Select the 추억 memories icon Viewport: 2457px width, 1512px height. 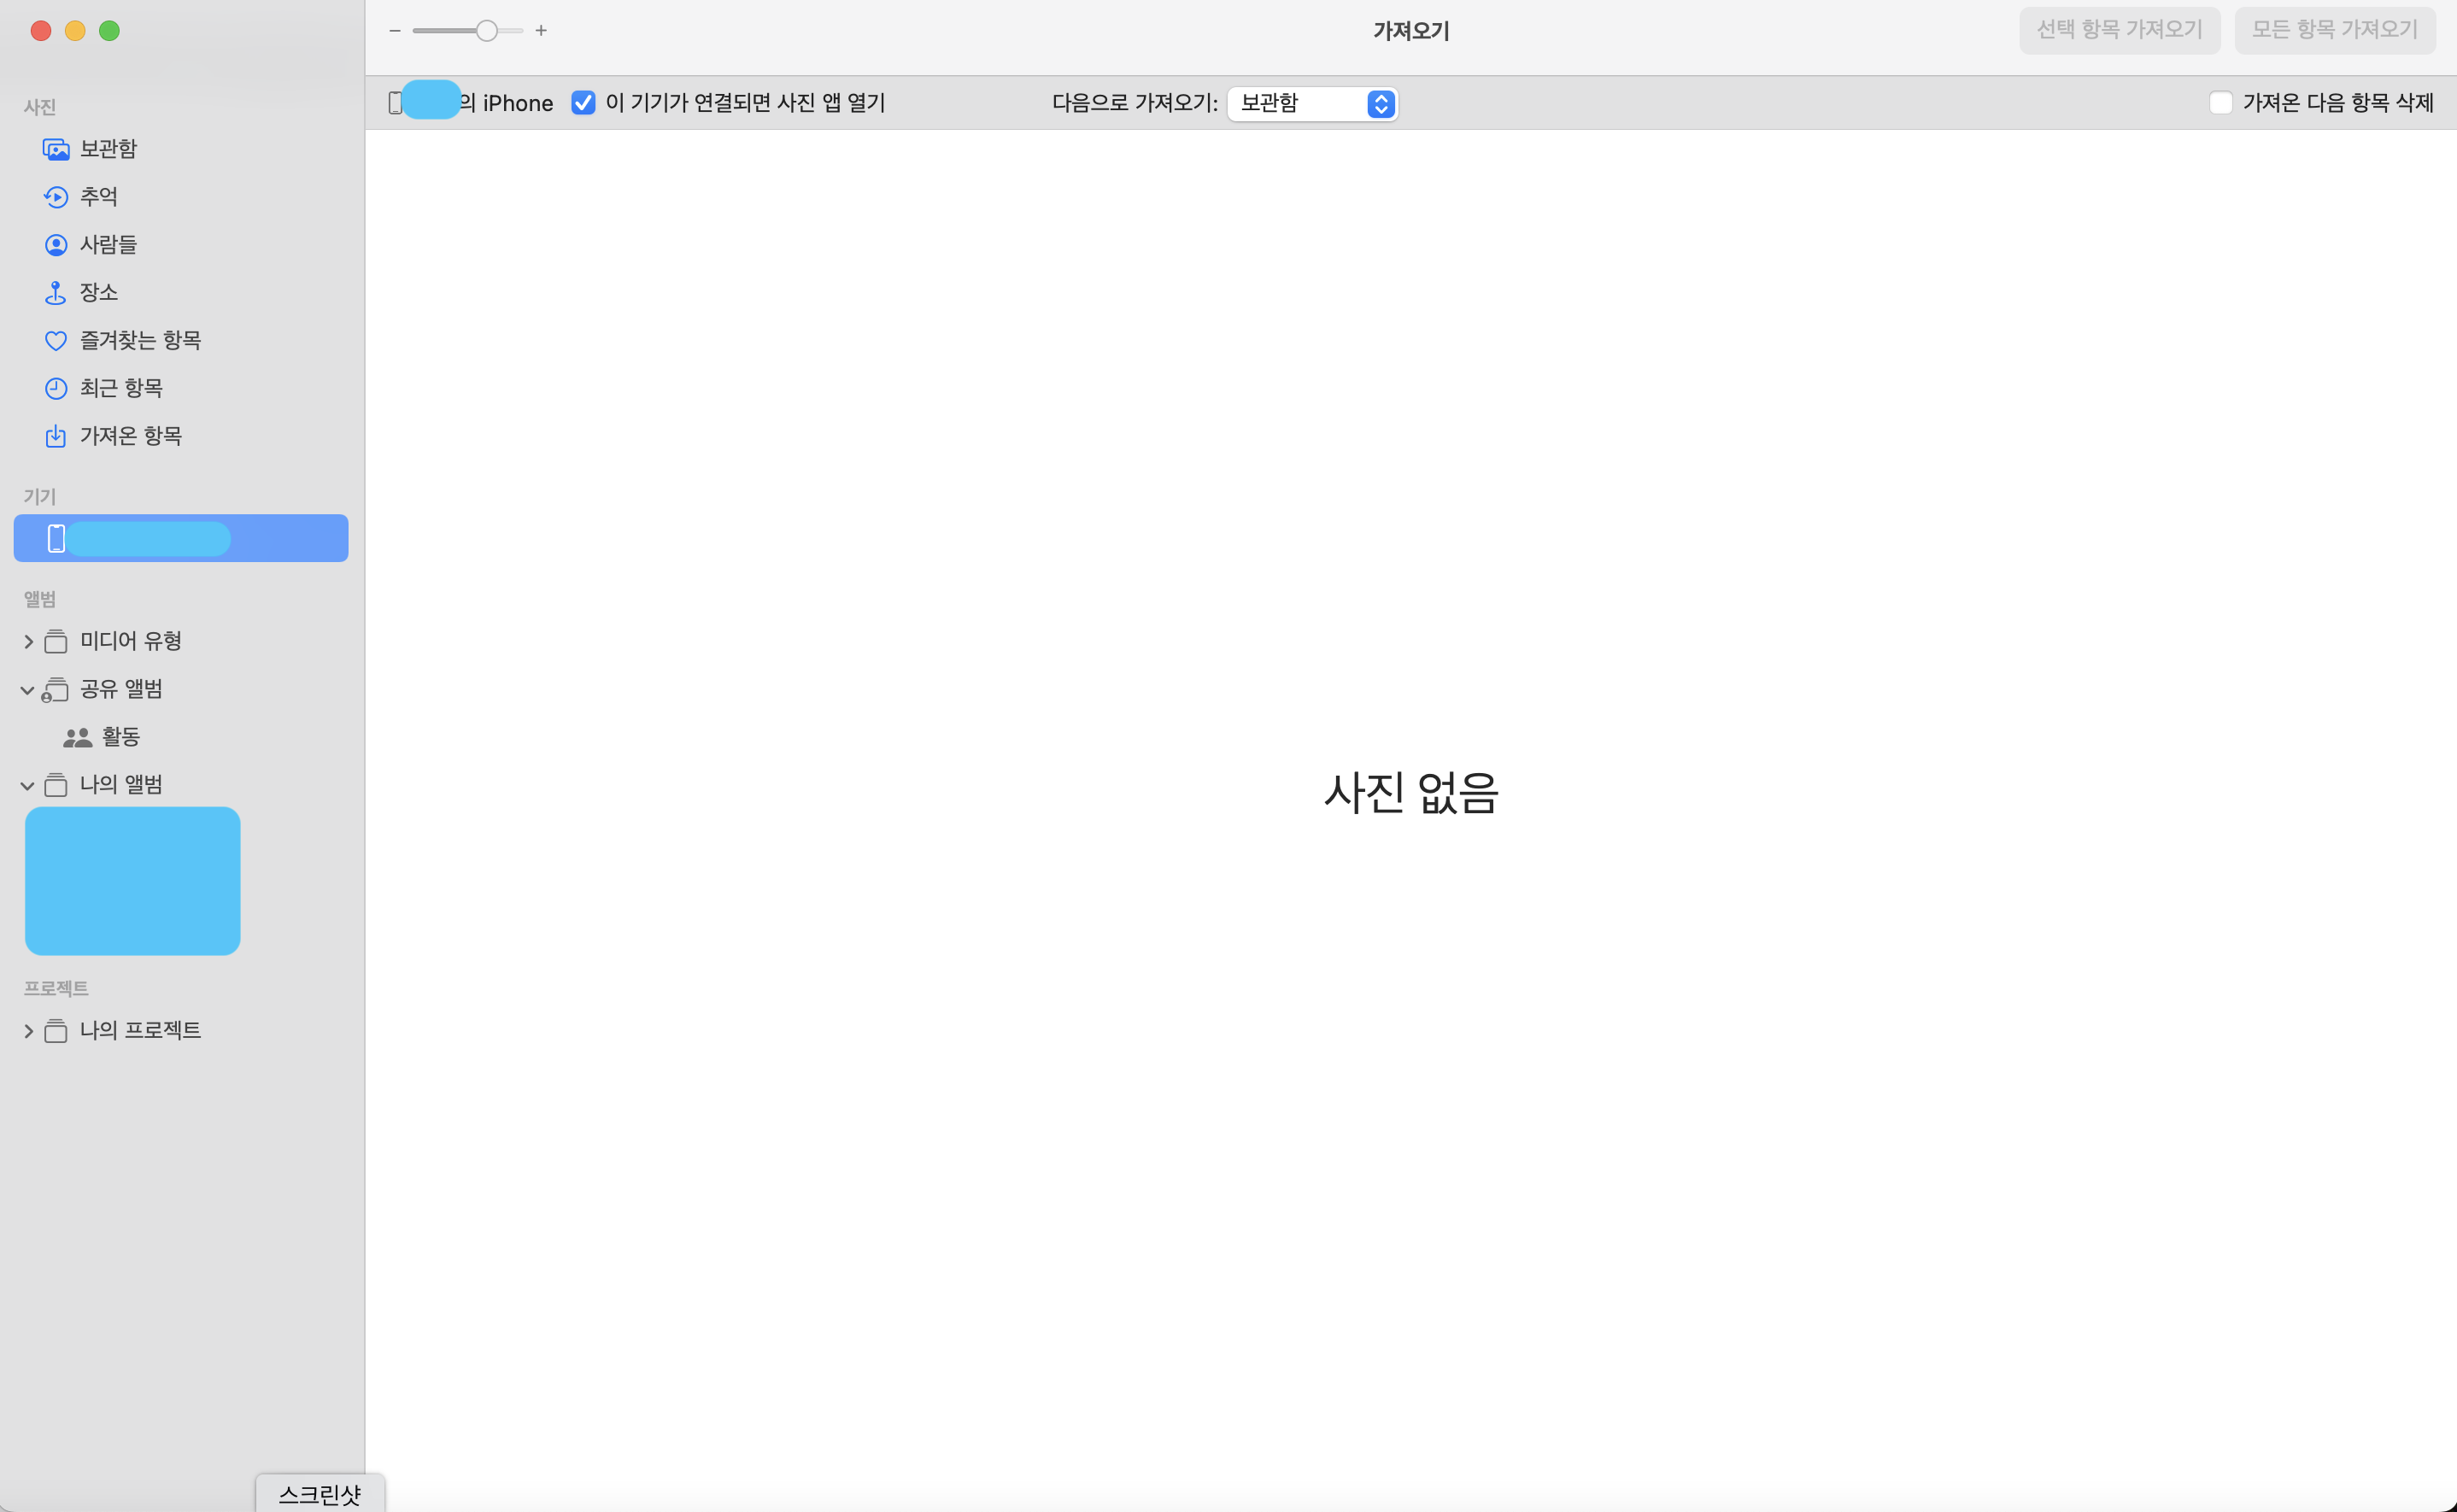pyautogui.click(x=56, y=197)
